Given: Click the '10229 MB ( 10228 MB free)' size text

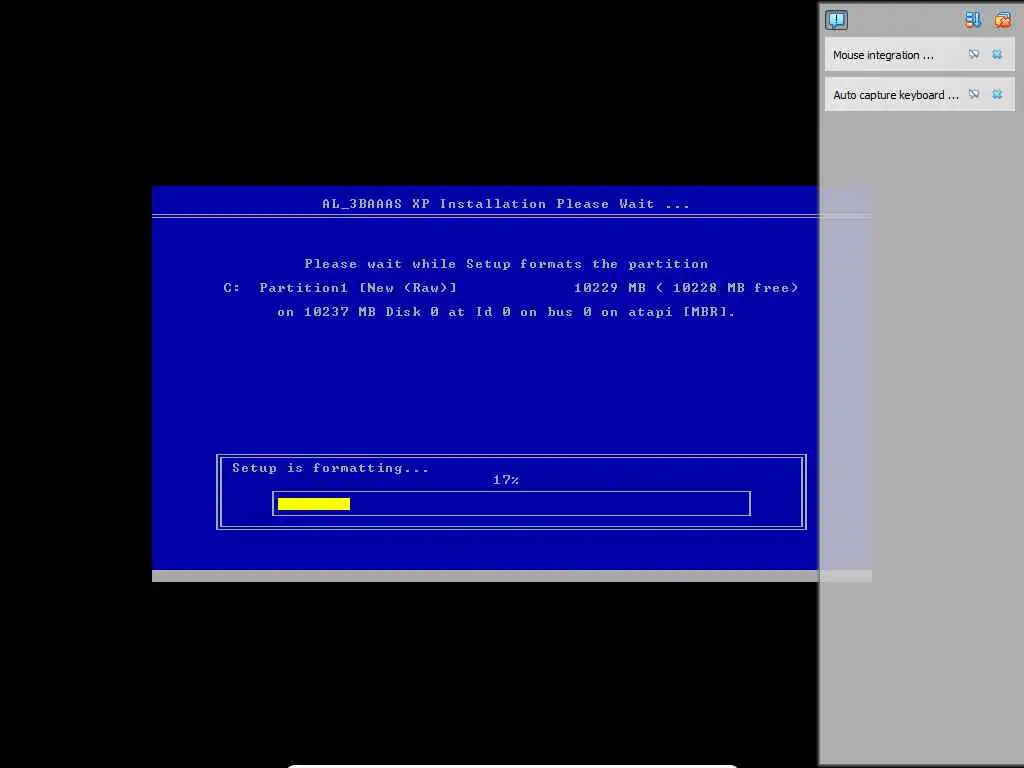Looking at the screenshot, I should tap(686, 288).
